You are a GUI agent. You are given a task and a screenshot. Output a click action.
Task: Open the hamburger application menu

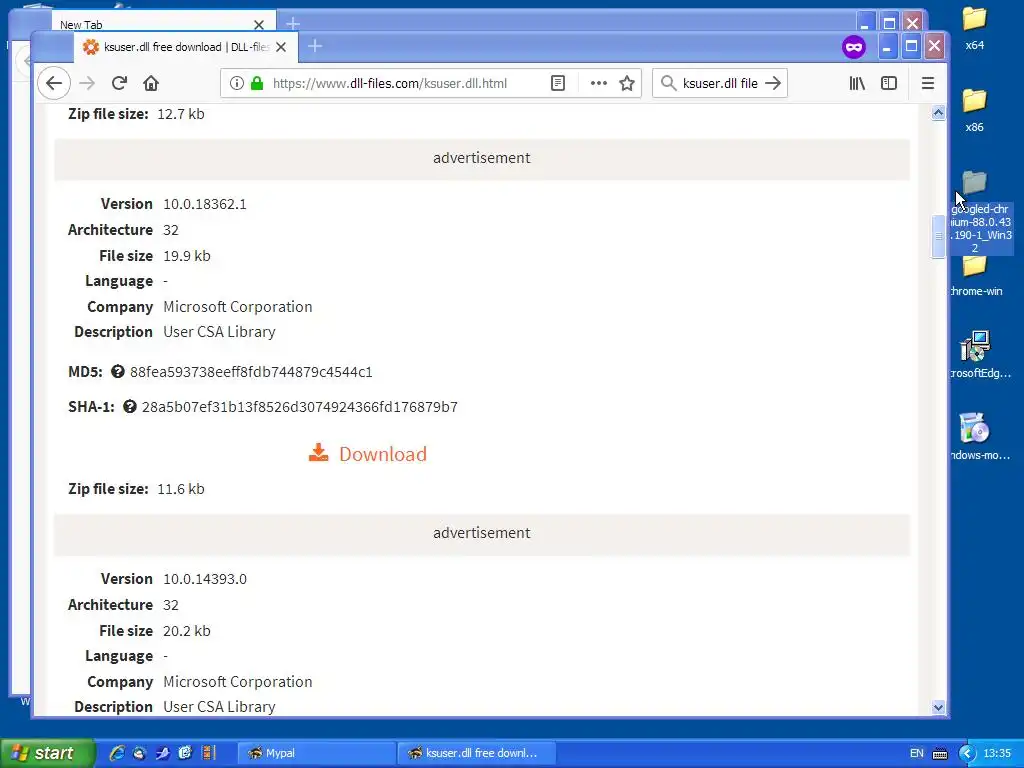(927, 83)
